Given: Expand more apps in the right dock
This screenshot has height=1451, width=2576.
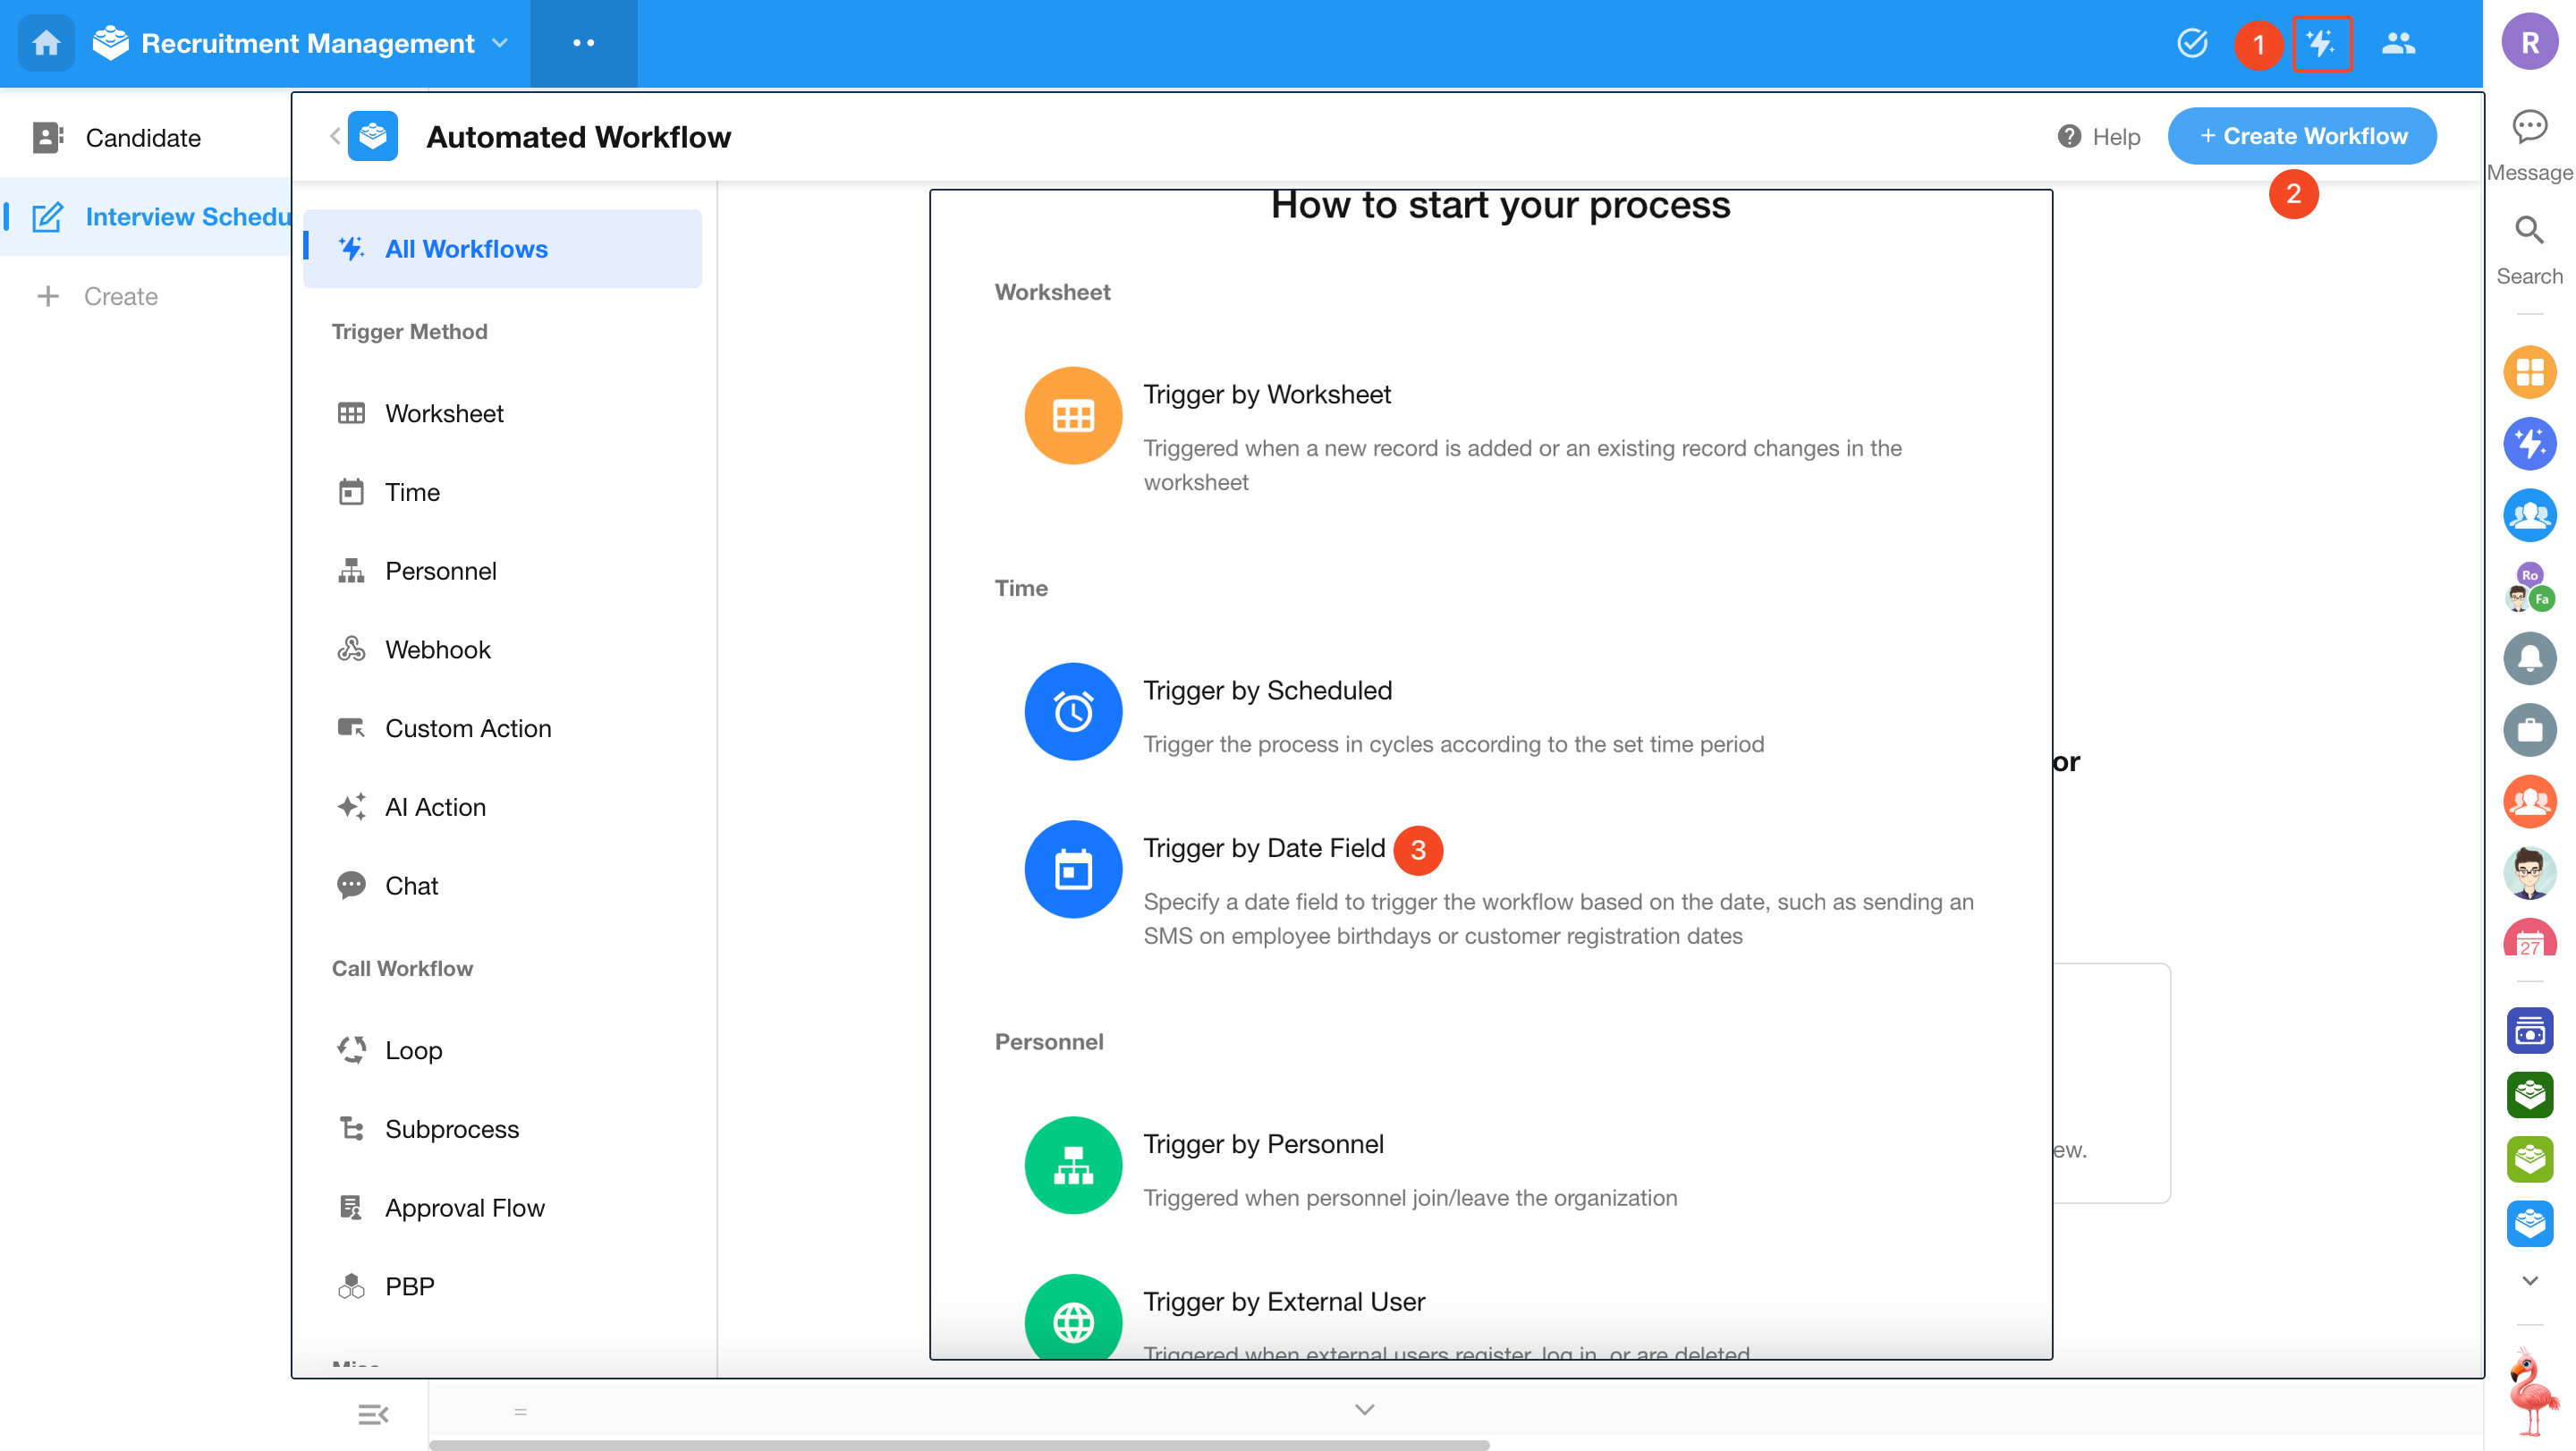Looking at the screenshot, I should tap(2529, 1281).
